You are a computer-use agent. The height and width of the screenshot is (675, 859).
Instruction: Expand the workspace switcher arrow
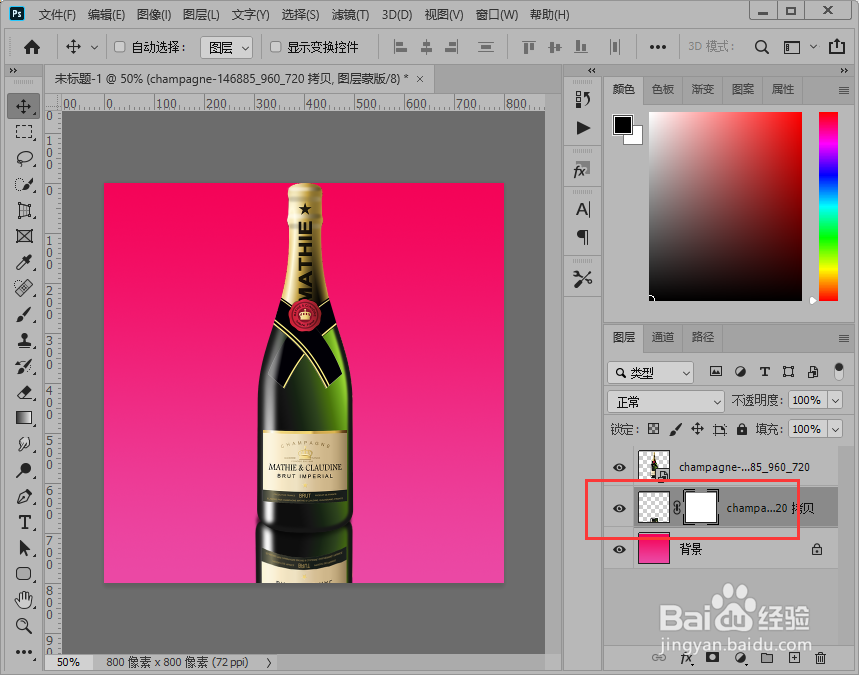click(814, 47)
